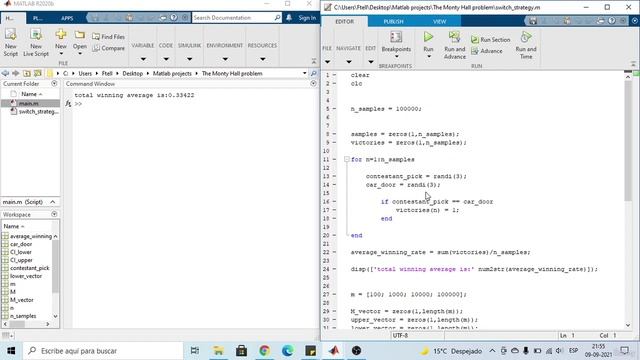The image size is (640, 360).
Task: Toggle breakpoint at line 24 disp
Action: [x=334, y=269]
